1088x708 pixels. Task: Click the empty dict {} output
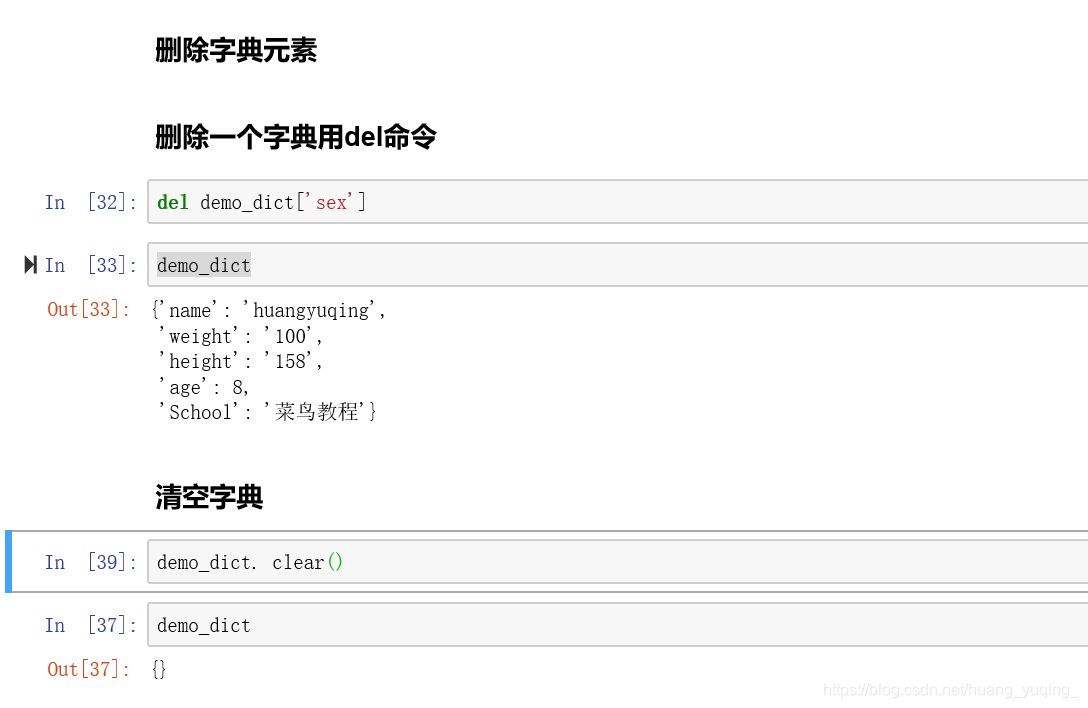(159, 669)
